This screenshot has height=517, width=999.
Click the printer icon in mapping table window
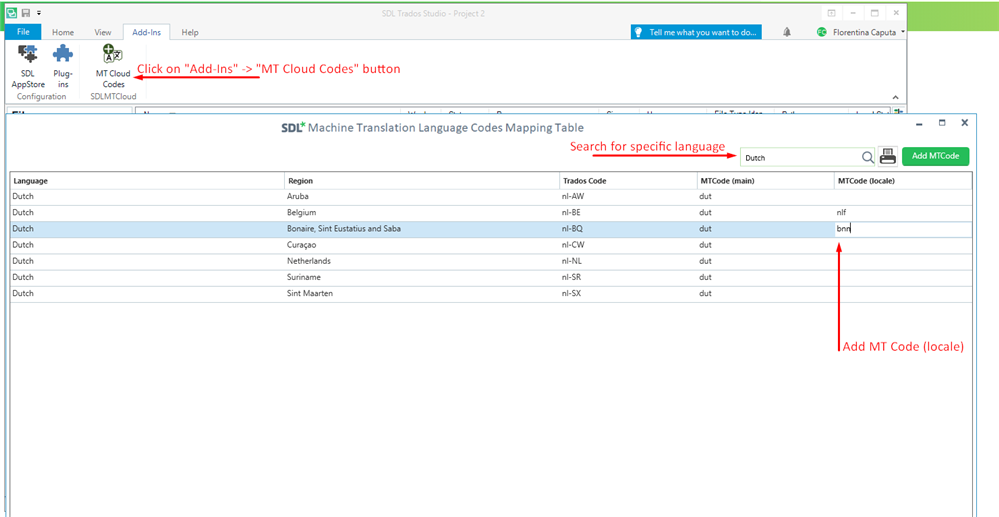click(x=888, y=156)
